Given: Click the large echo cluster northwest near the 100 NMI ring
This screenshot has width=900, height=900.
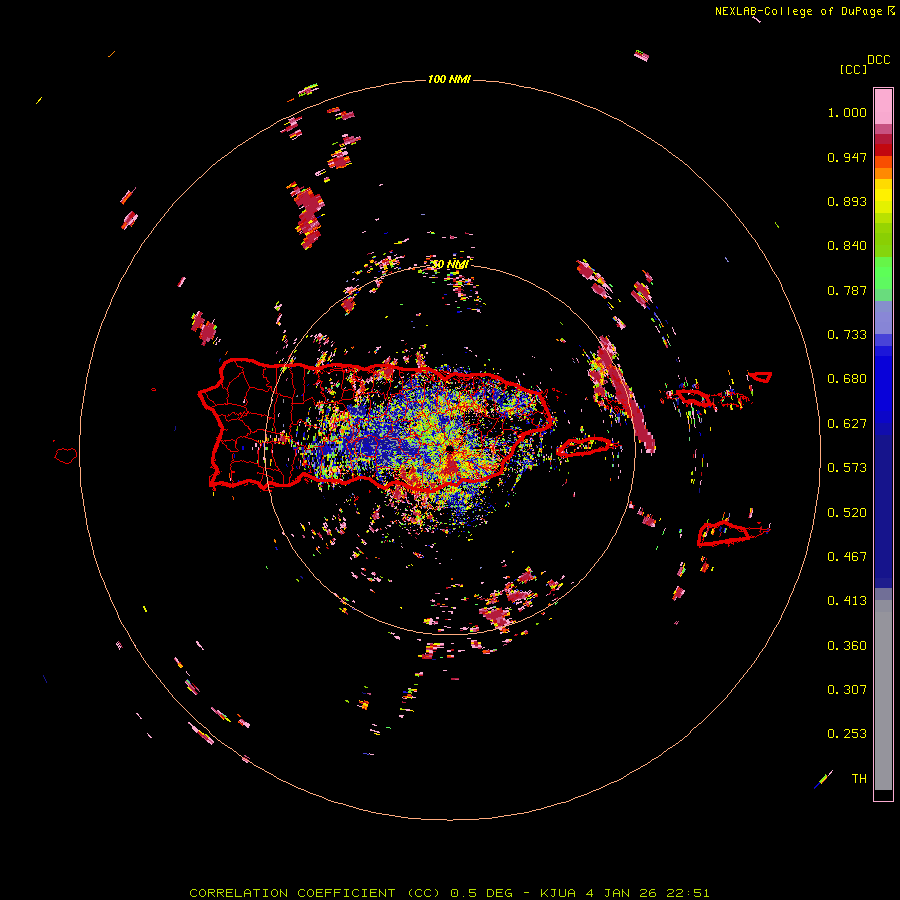Looking at the screenshot, I should 308,216.
